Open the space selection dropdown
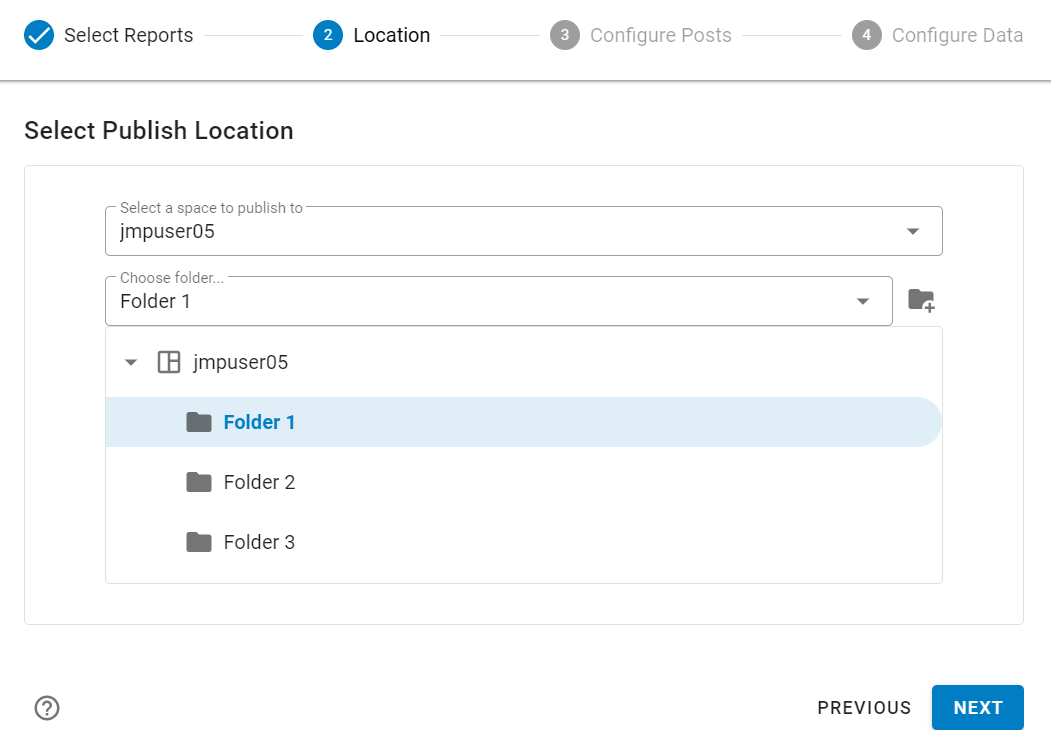The image size is (1051, 744). [x=912, y=230]
